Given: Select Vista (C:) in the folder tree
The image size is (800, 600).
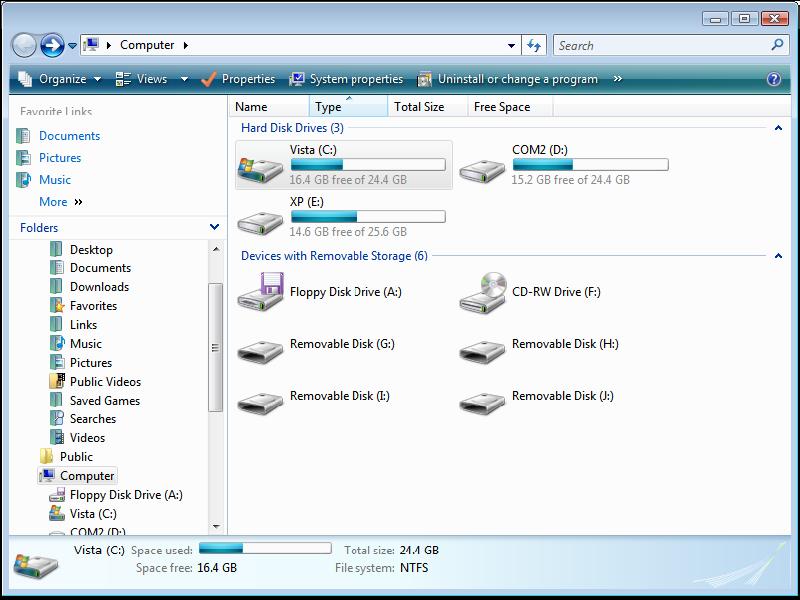Looking at the screenshot, I should tap(93, 513).
